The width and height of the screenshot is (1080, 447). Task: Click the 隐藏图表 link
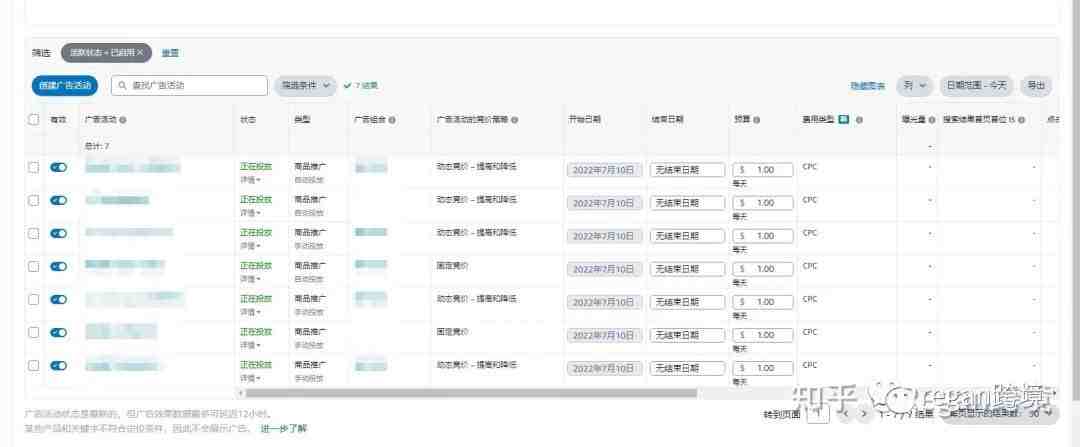[867, 86]
